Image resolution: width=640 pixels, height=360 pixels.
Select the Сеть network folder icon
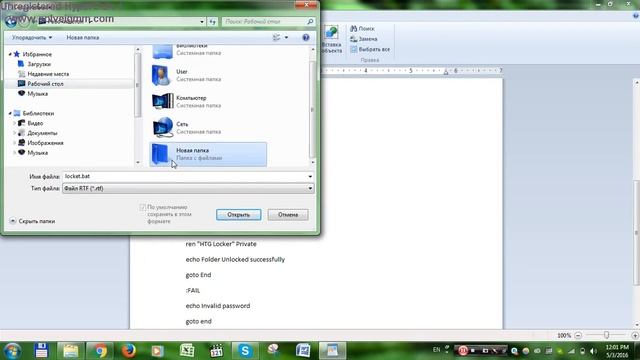(162, 127)
